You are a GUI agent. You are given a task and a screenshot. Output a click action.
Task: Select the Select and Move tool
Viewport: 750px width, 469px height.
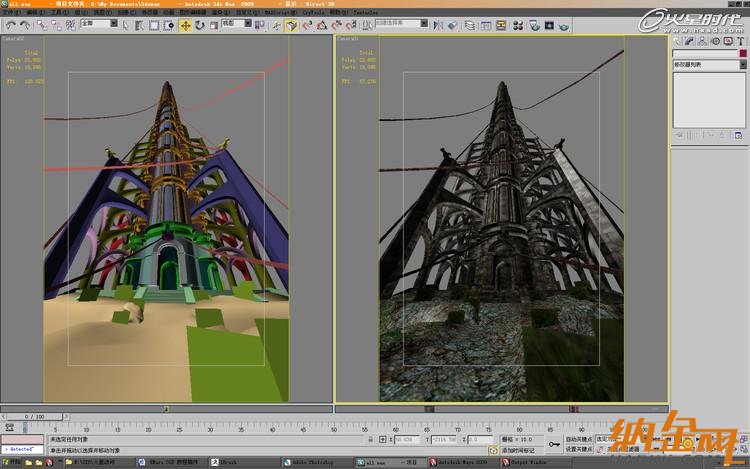[186, 25]
